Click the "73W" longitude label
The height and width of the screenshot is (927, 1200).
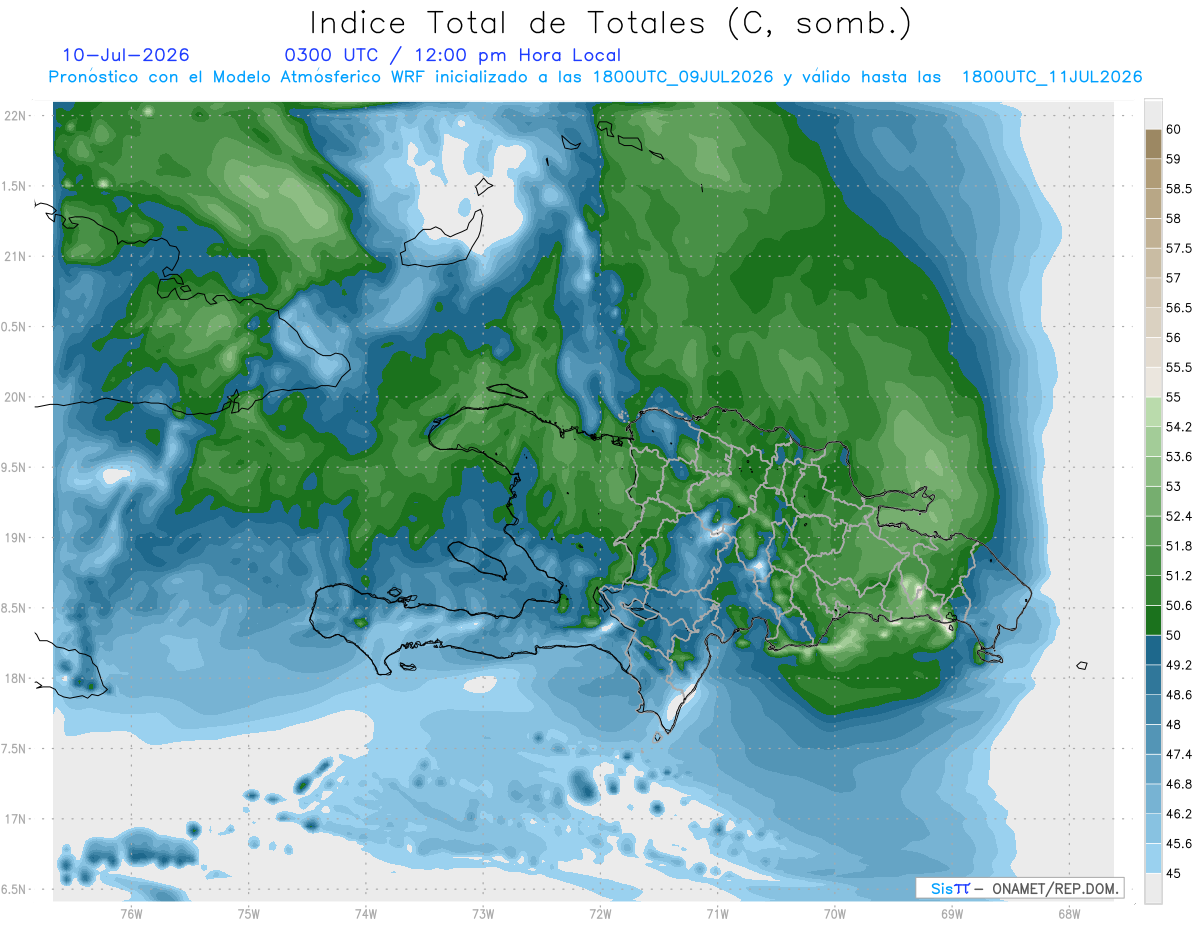(483, 913)
